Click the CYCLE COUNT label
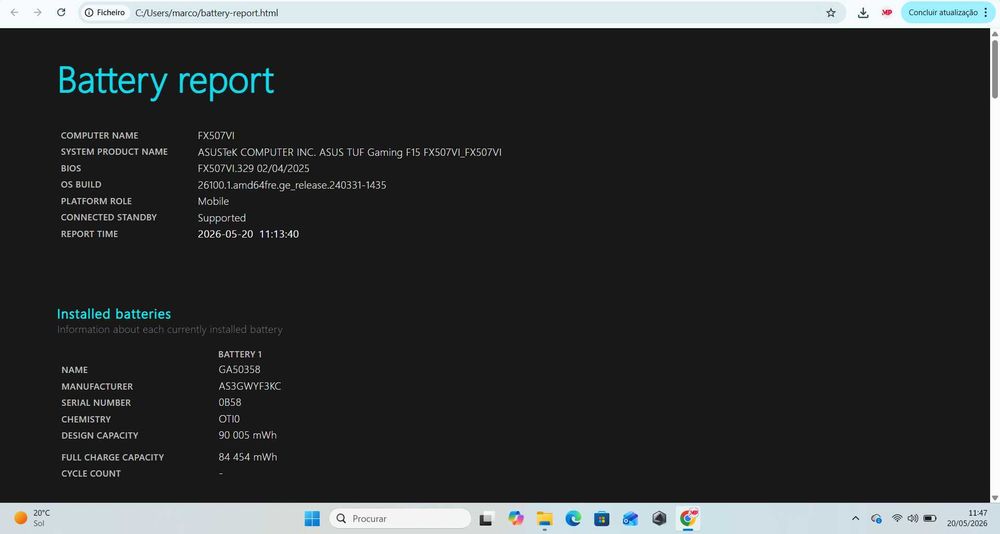This screenshot has height=534, width=1000. pyautogui.click(x=91, y=473)
